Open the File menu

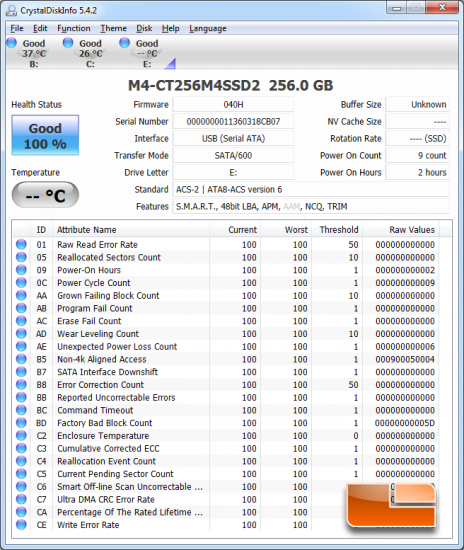16,28
